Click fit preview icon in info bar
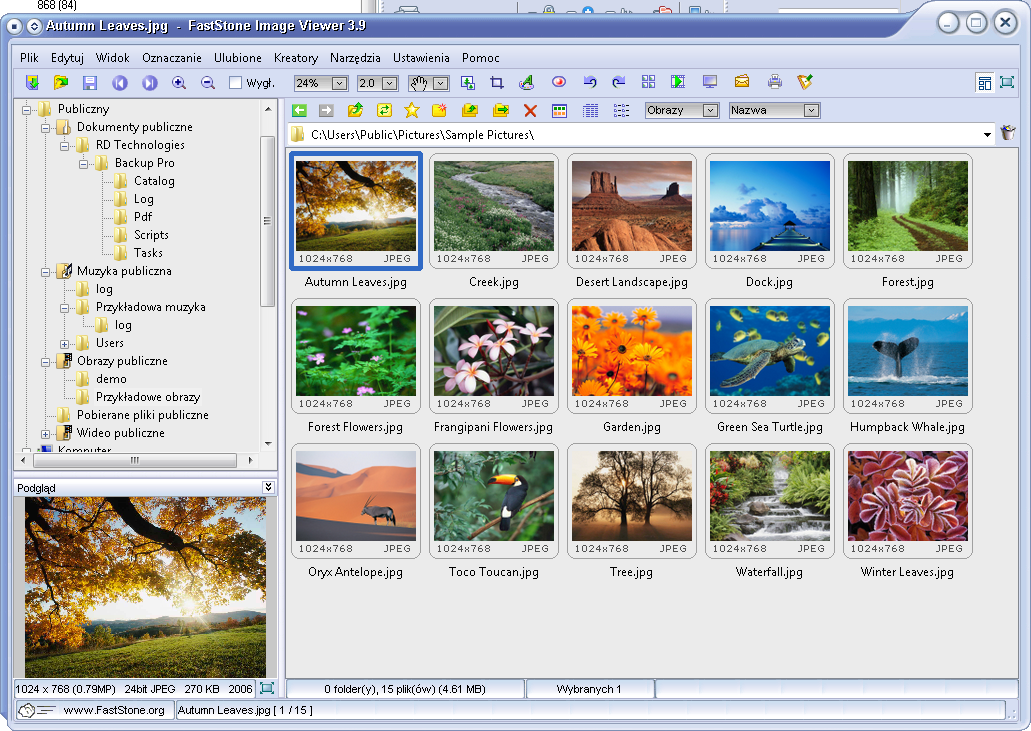Viewport: 1031px width, 731px height. click(267, 688)
